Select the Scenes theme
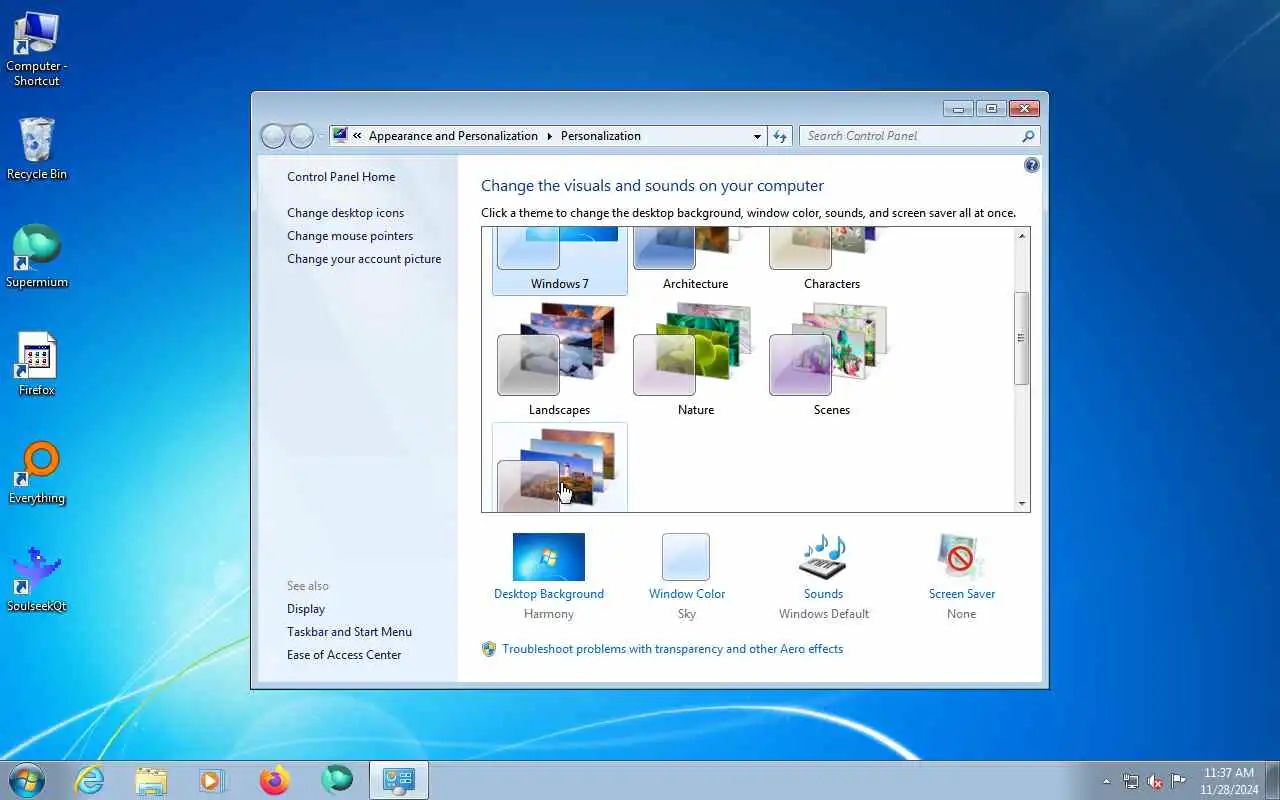1280x800 pixels. (x=832, y=360)
